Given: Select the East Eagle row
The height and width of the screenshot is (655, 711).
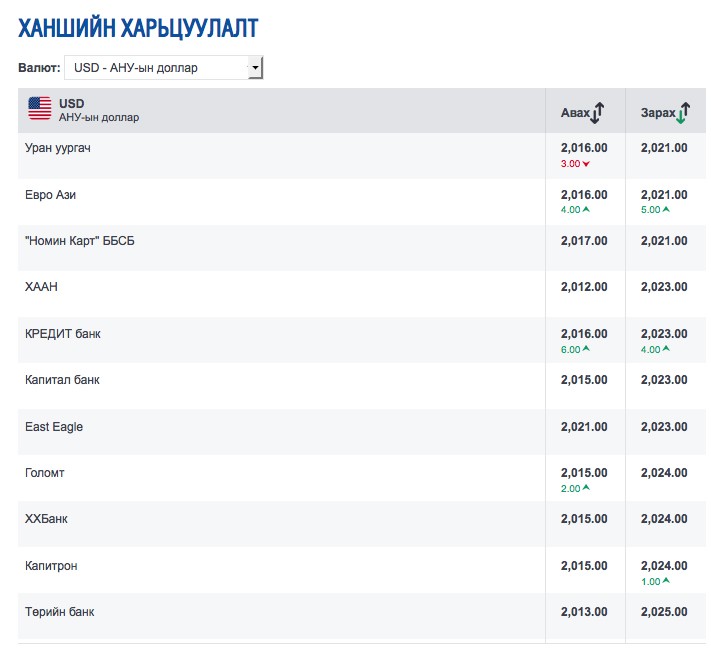Looking at the screenshot, I should point(362,432).
